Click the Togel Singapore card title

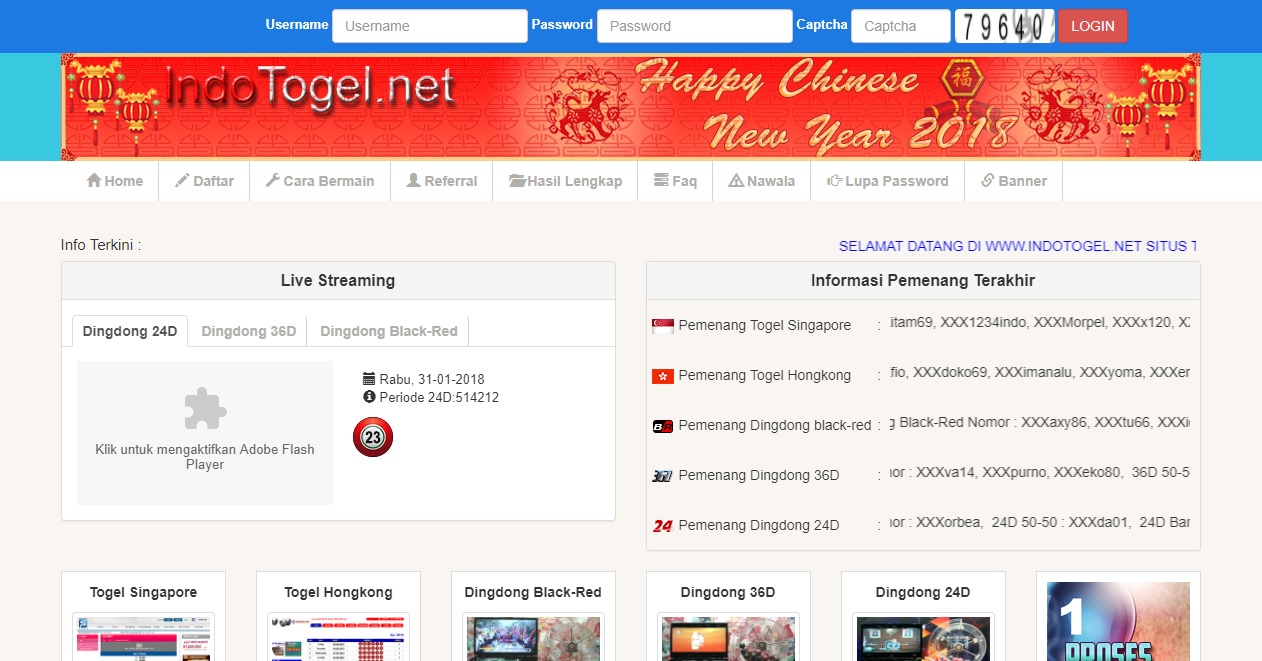coord(143,592)
